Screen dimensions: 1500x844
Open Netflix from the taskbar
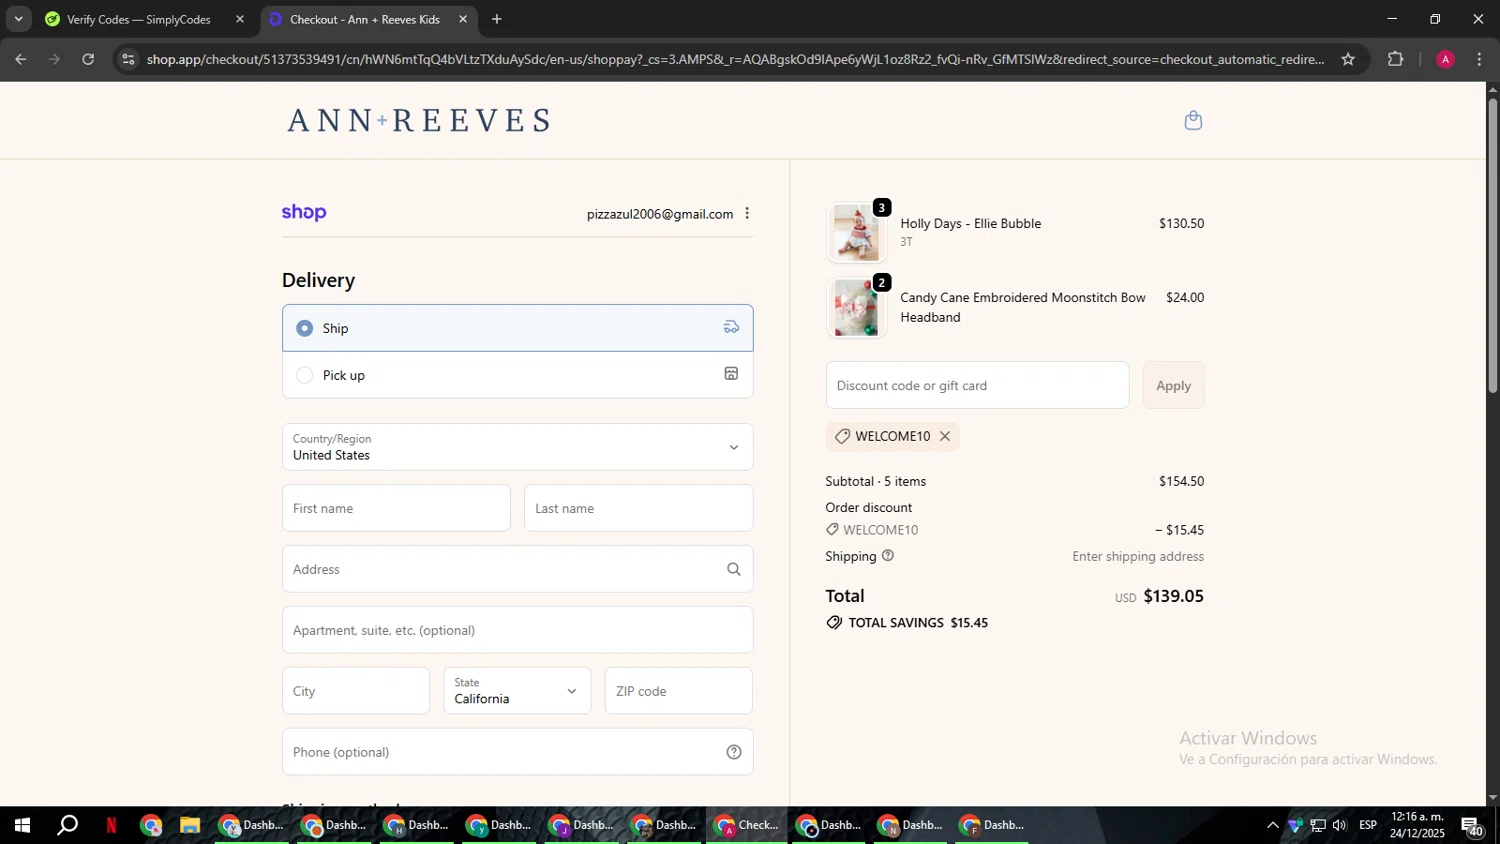pyautogui.click(x=111, y=826)
